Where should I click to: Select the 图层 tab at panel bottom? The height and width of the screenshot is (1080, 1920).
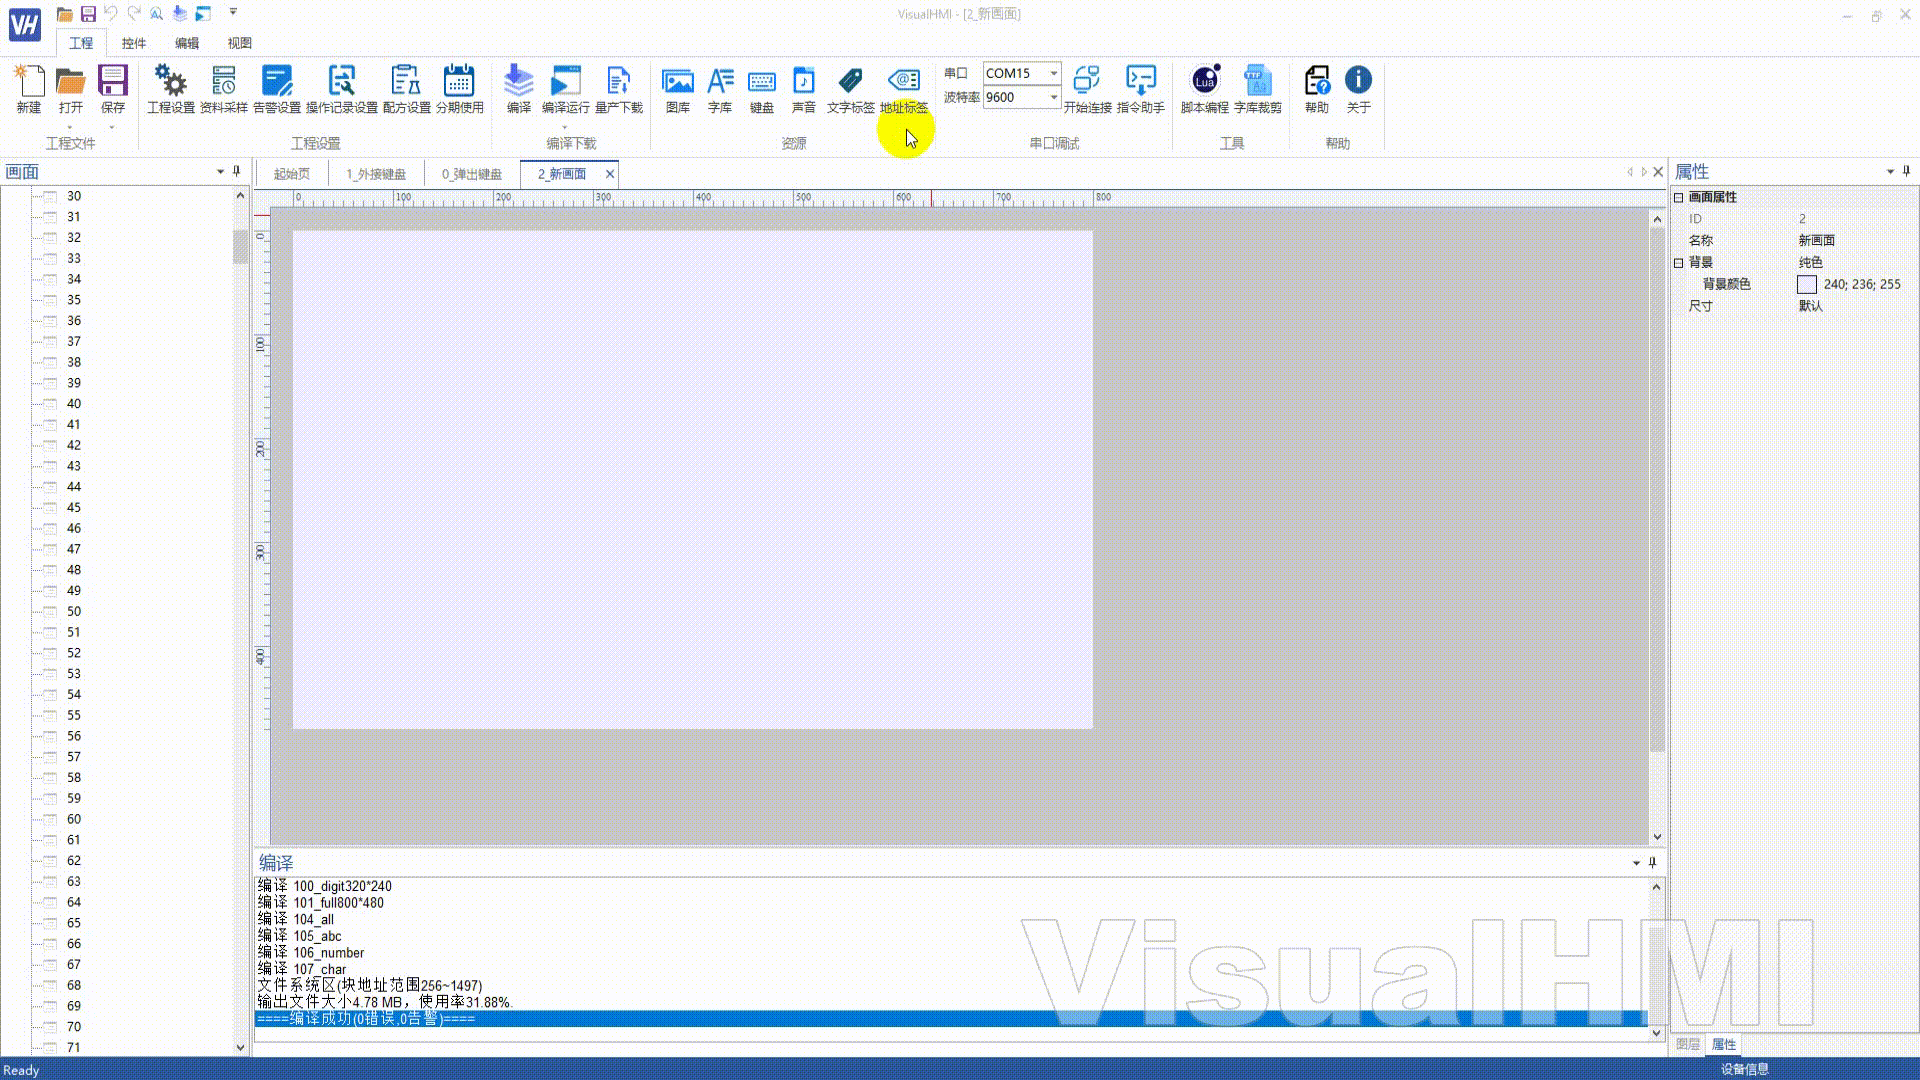point(1688,1044)
